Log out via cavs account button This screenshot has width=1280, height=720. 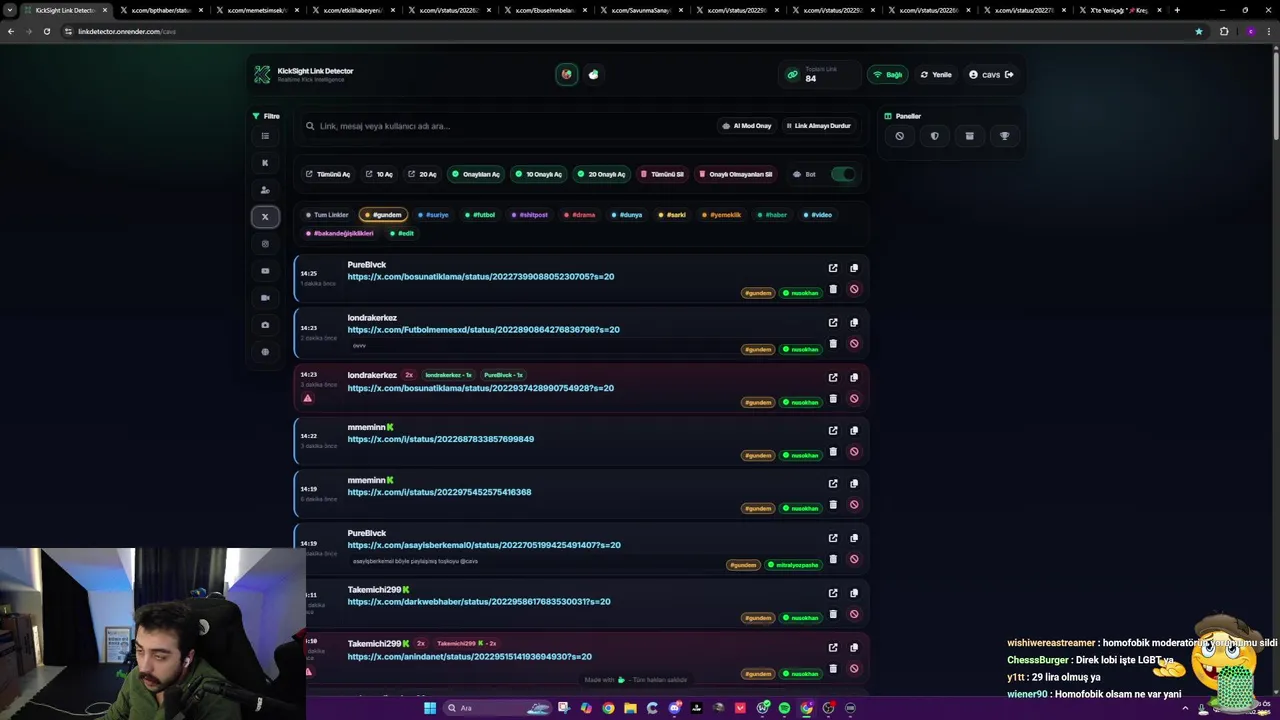[991, 74]
